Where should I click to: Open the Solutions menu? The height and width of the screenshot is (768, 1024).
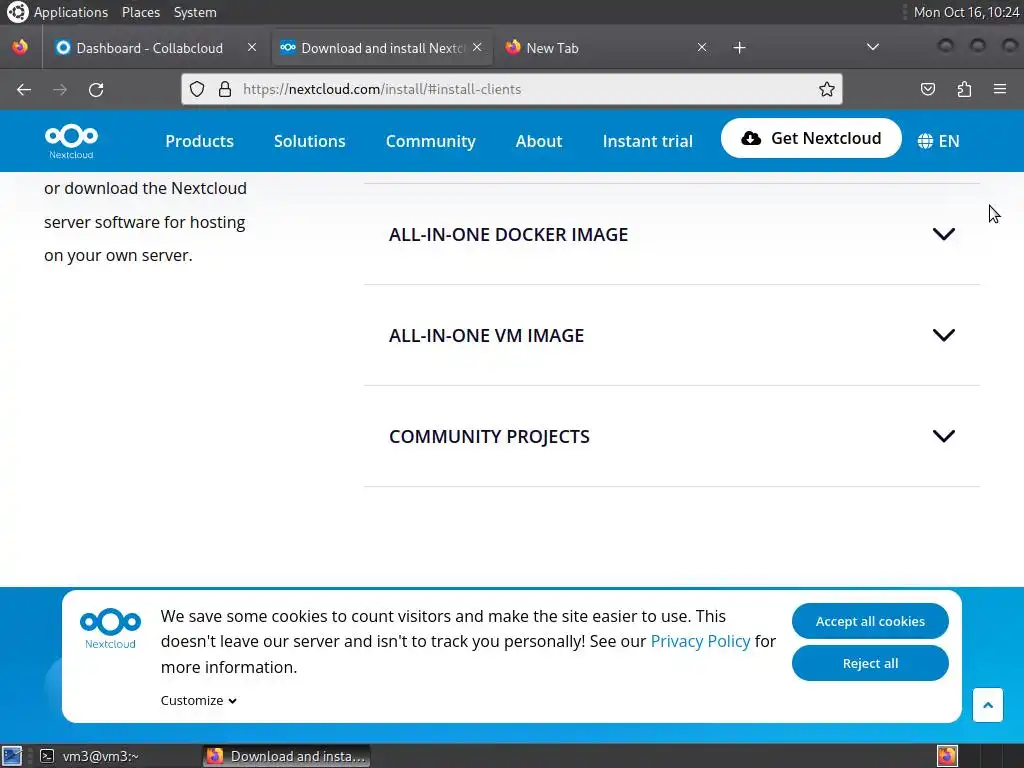coord(310,141)
